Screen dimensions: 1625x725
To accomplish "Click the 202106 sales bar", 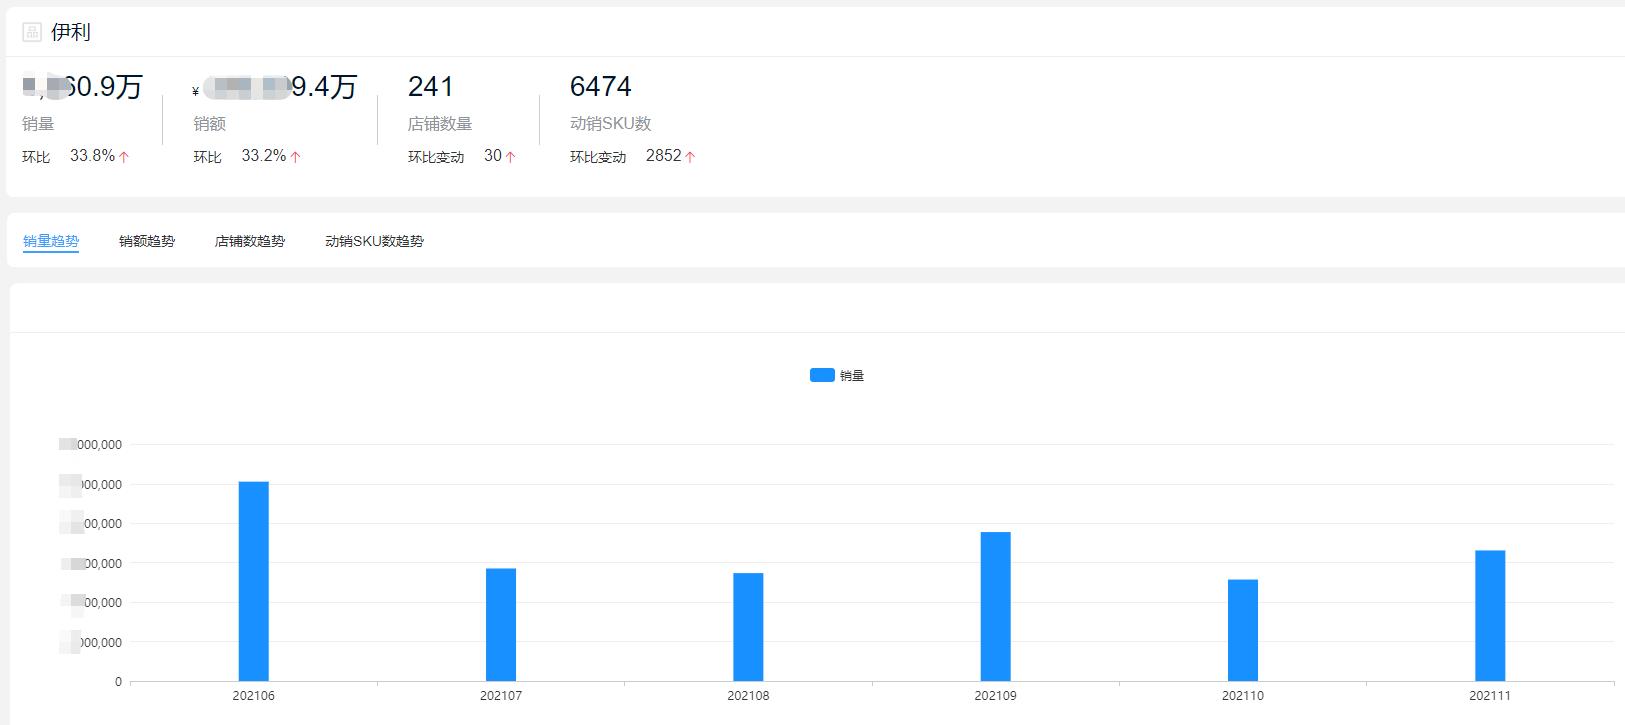I will tap(254, 581).
